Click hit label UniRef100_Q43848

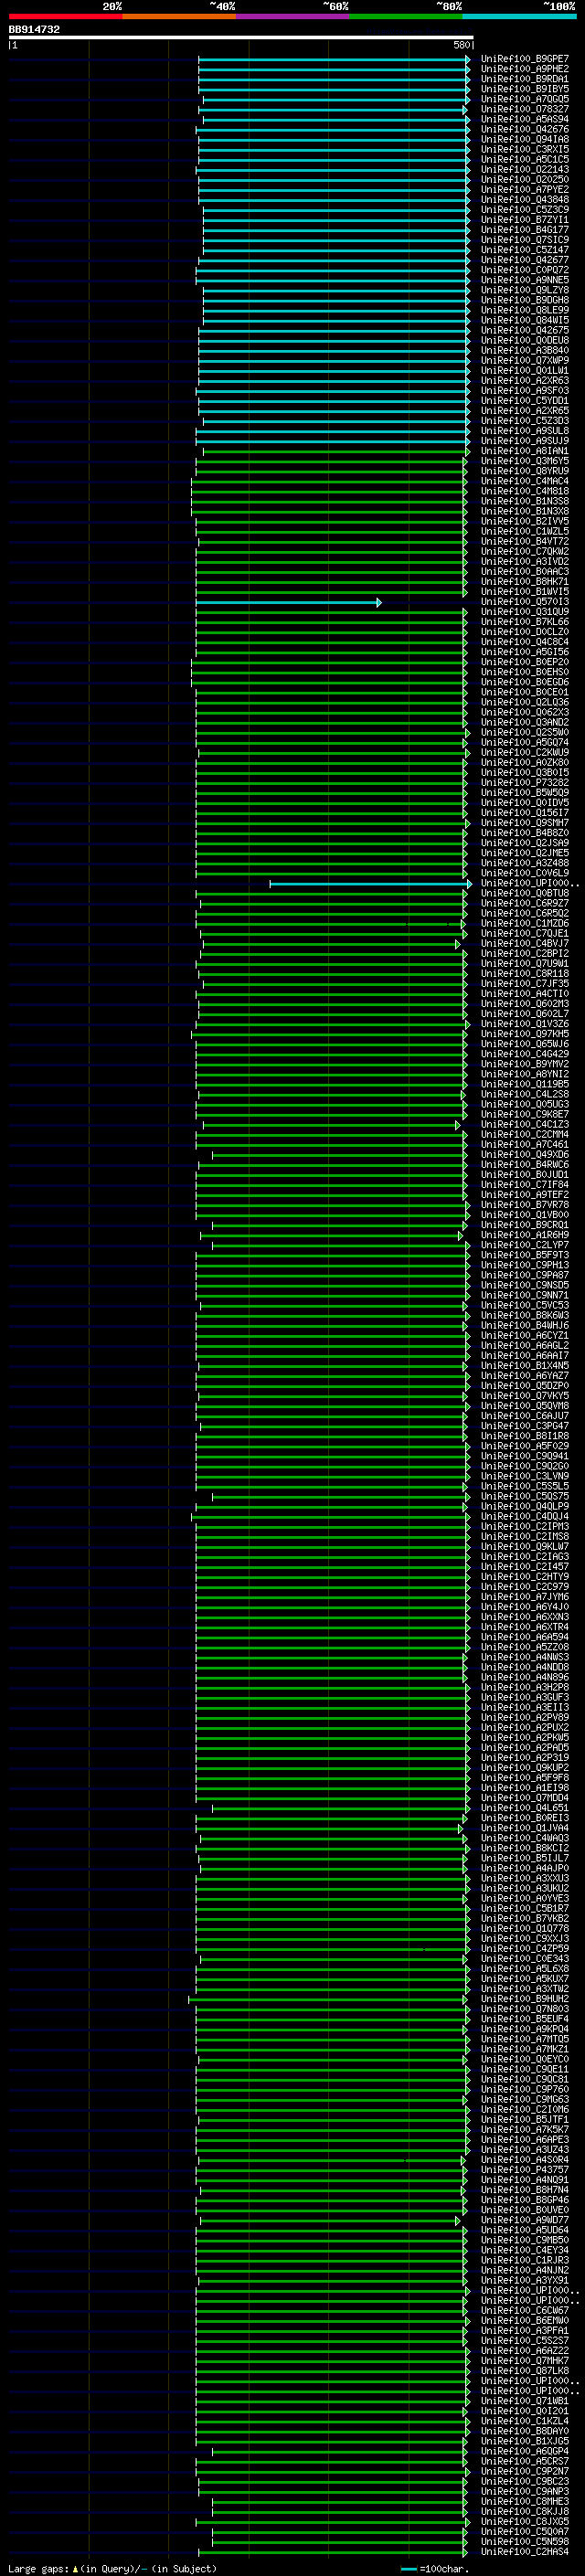point(524,199)
